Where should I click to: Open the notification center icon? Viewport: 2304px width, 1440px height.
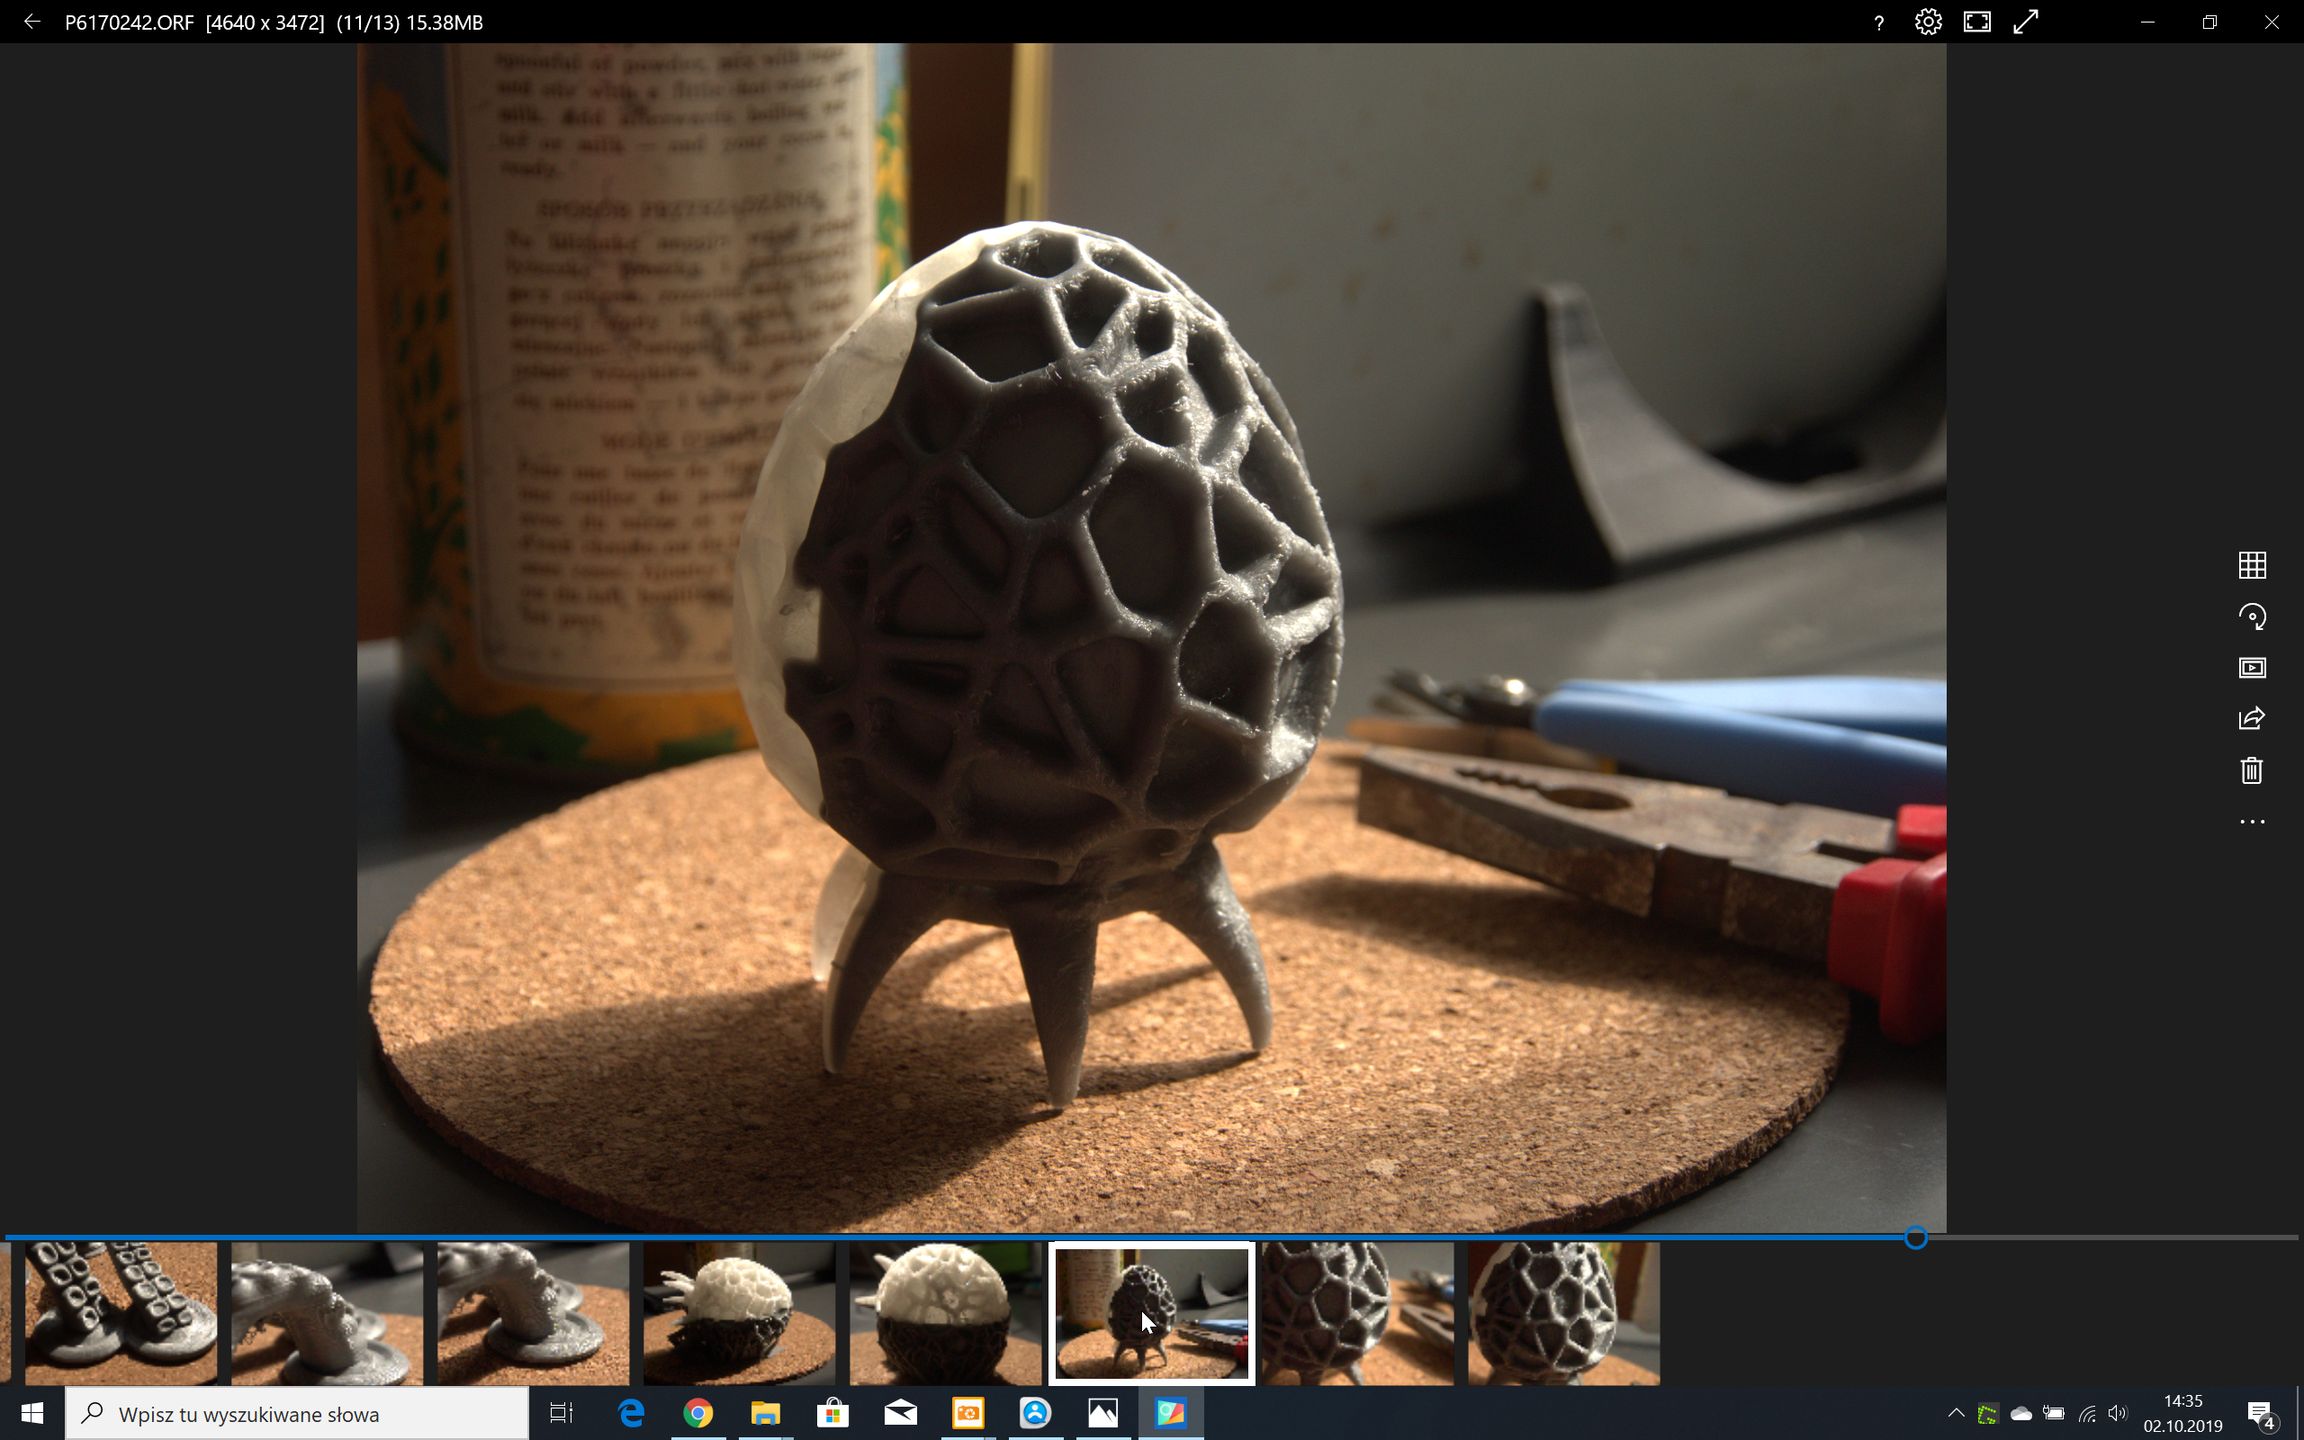[2260, 1413]
